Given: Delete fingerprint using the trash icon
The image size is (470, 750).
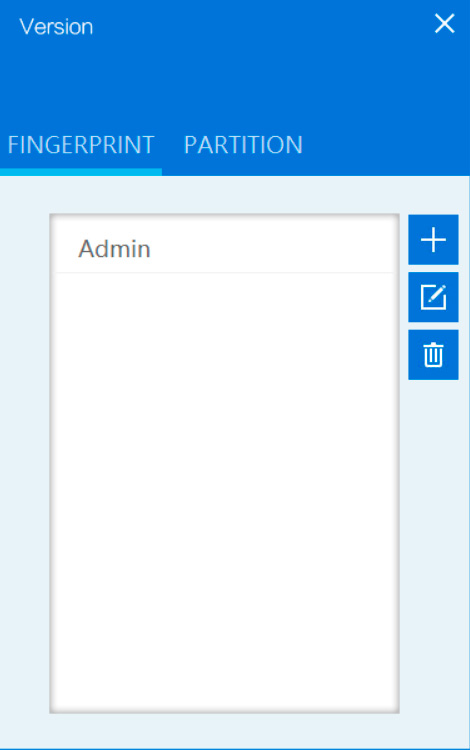Looking at the screenshot, I should (433, 354).
